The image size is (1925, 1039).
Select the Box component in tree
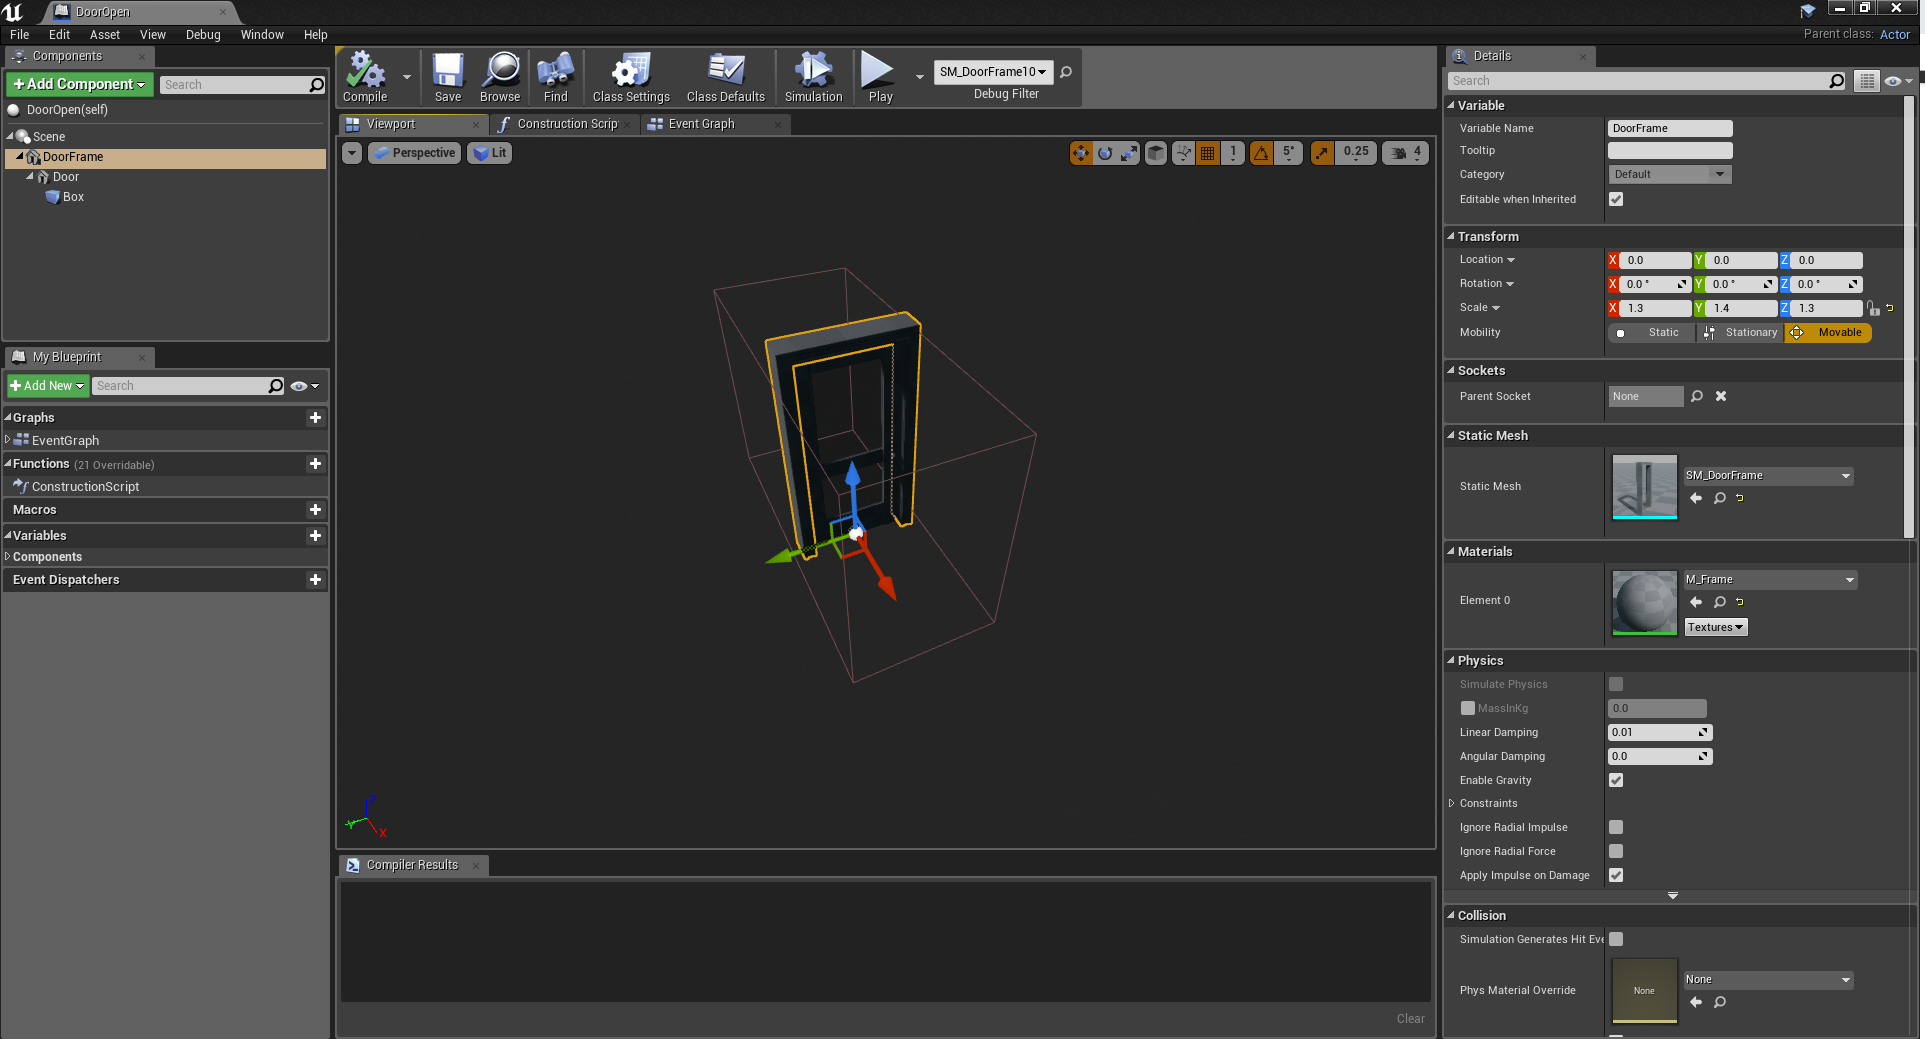(73, 197)
